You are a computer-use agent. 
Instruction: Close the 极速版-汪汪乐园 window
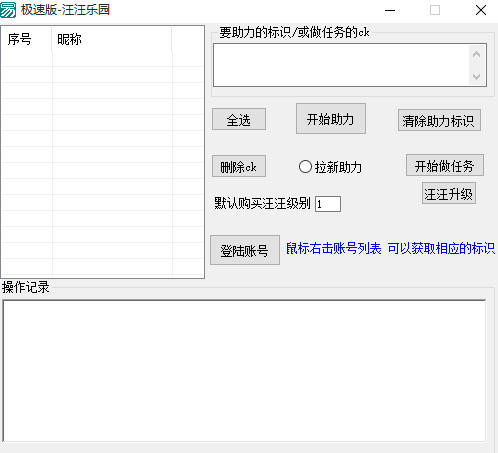coord(481,10)
